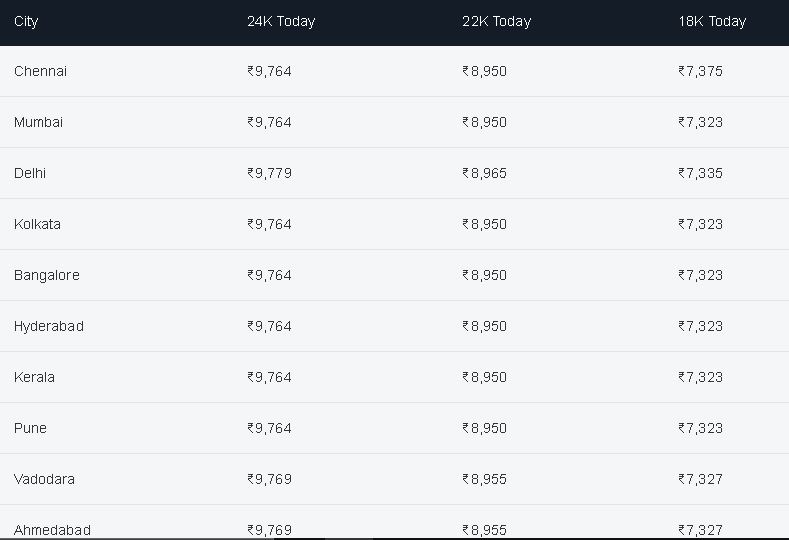Select the Kerala row label
This screenshot has width=789, height=540.
[x=34, y=377]
